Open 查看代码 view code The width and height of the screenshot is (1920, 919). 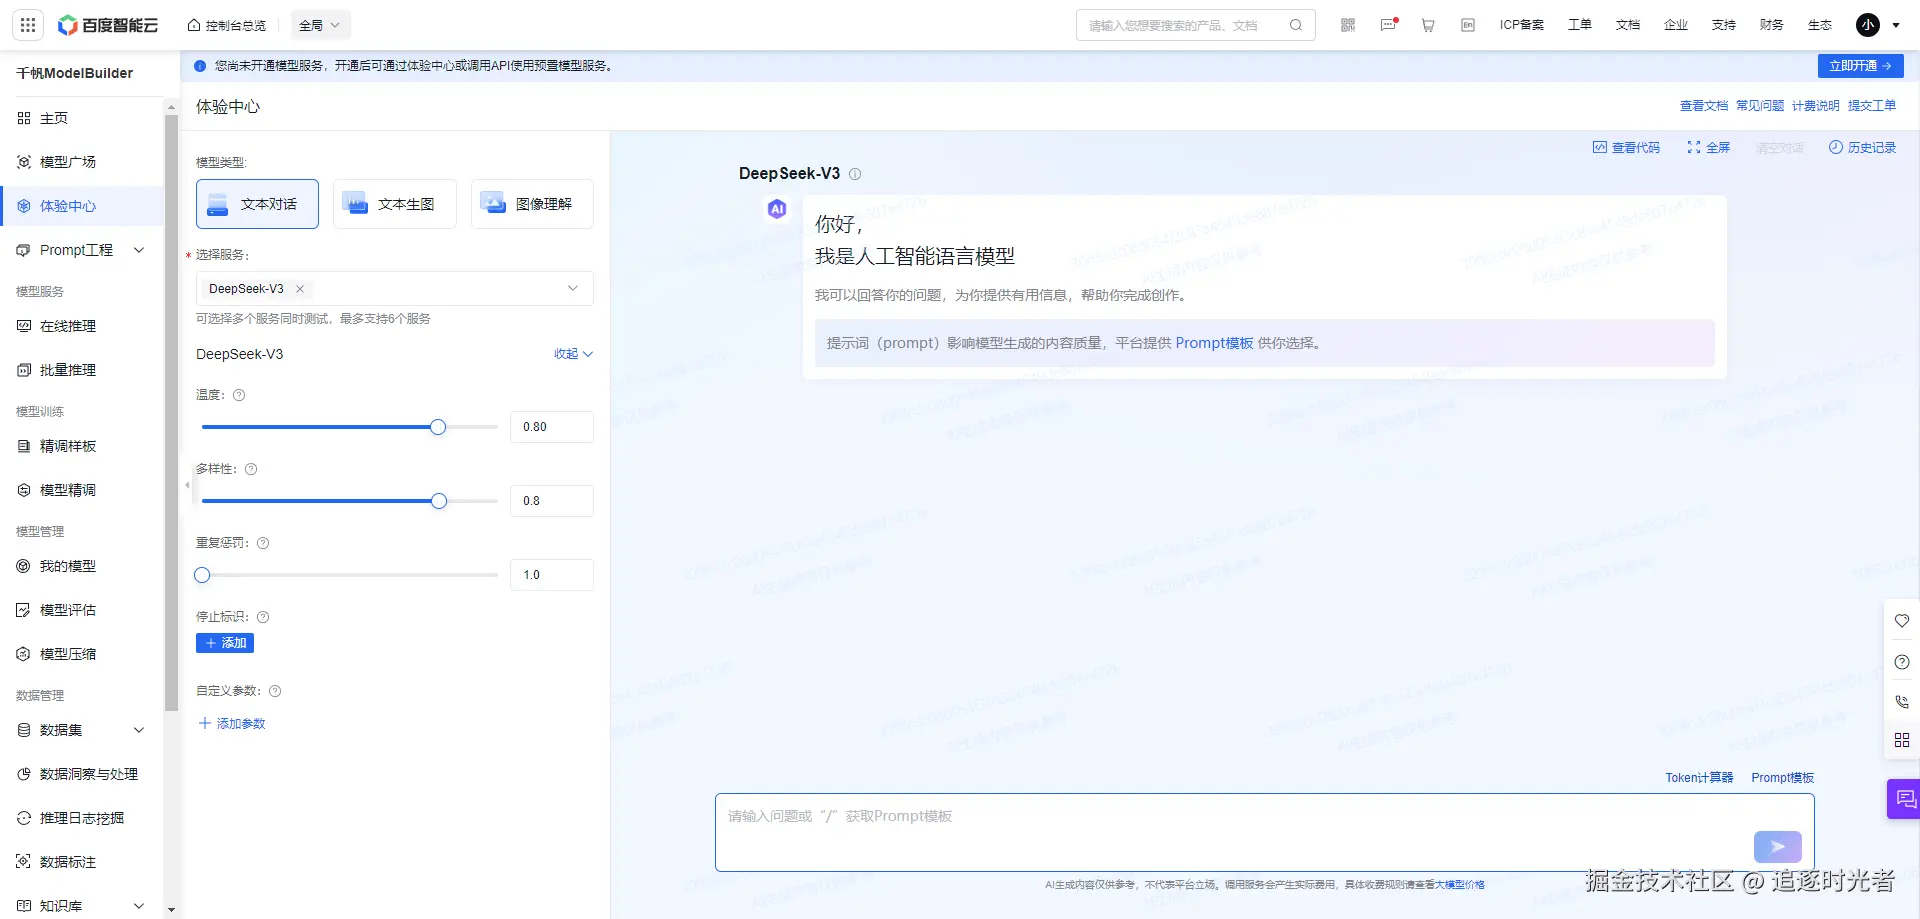1626,148
